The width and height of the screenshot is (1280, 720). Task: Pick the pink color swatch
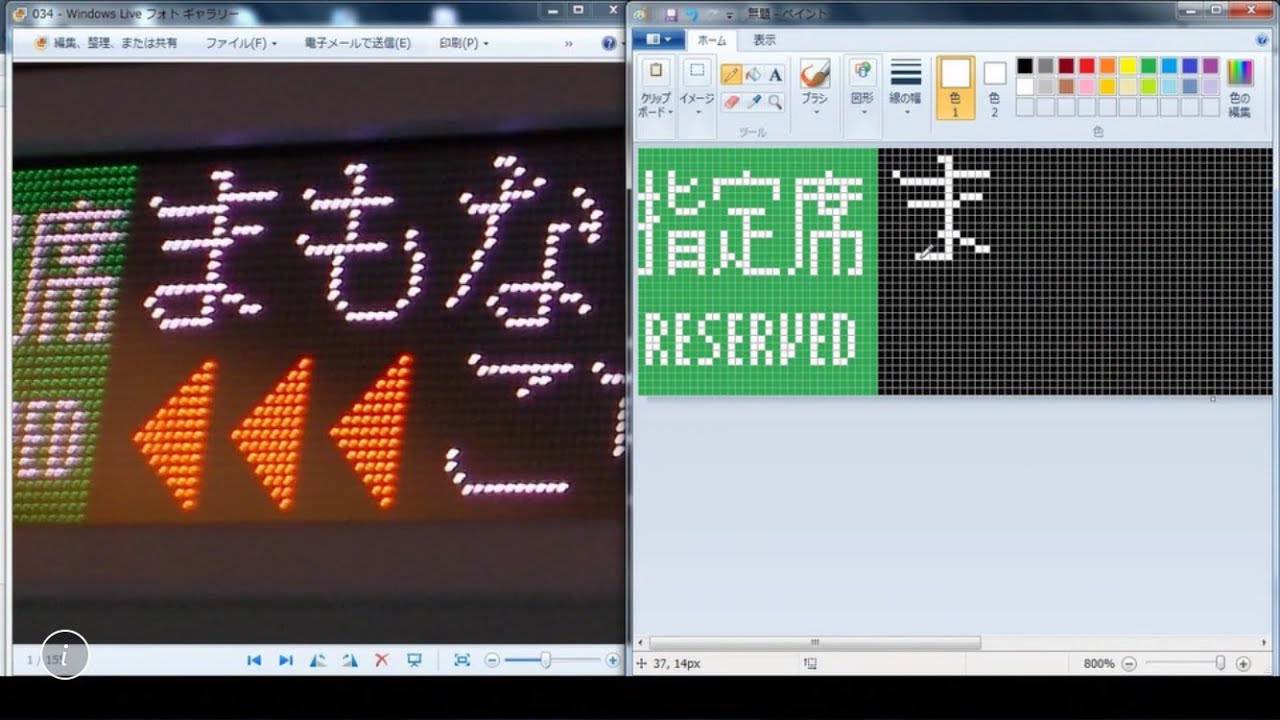click(x=1087, y=86)
